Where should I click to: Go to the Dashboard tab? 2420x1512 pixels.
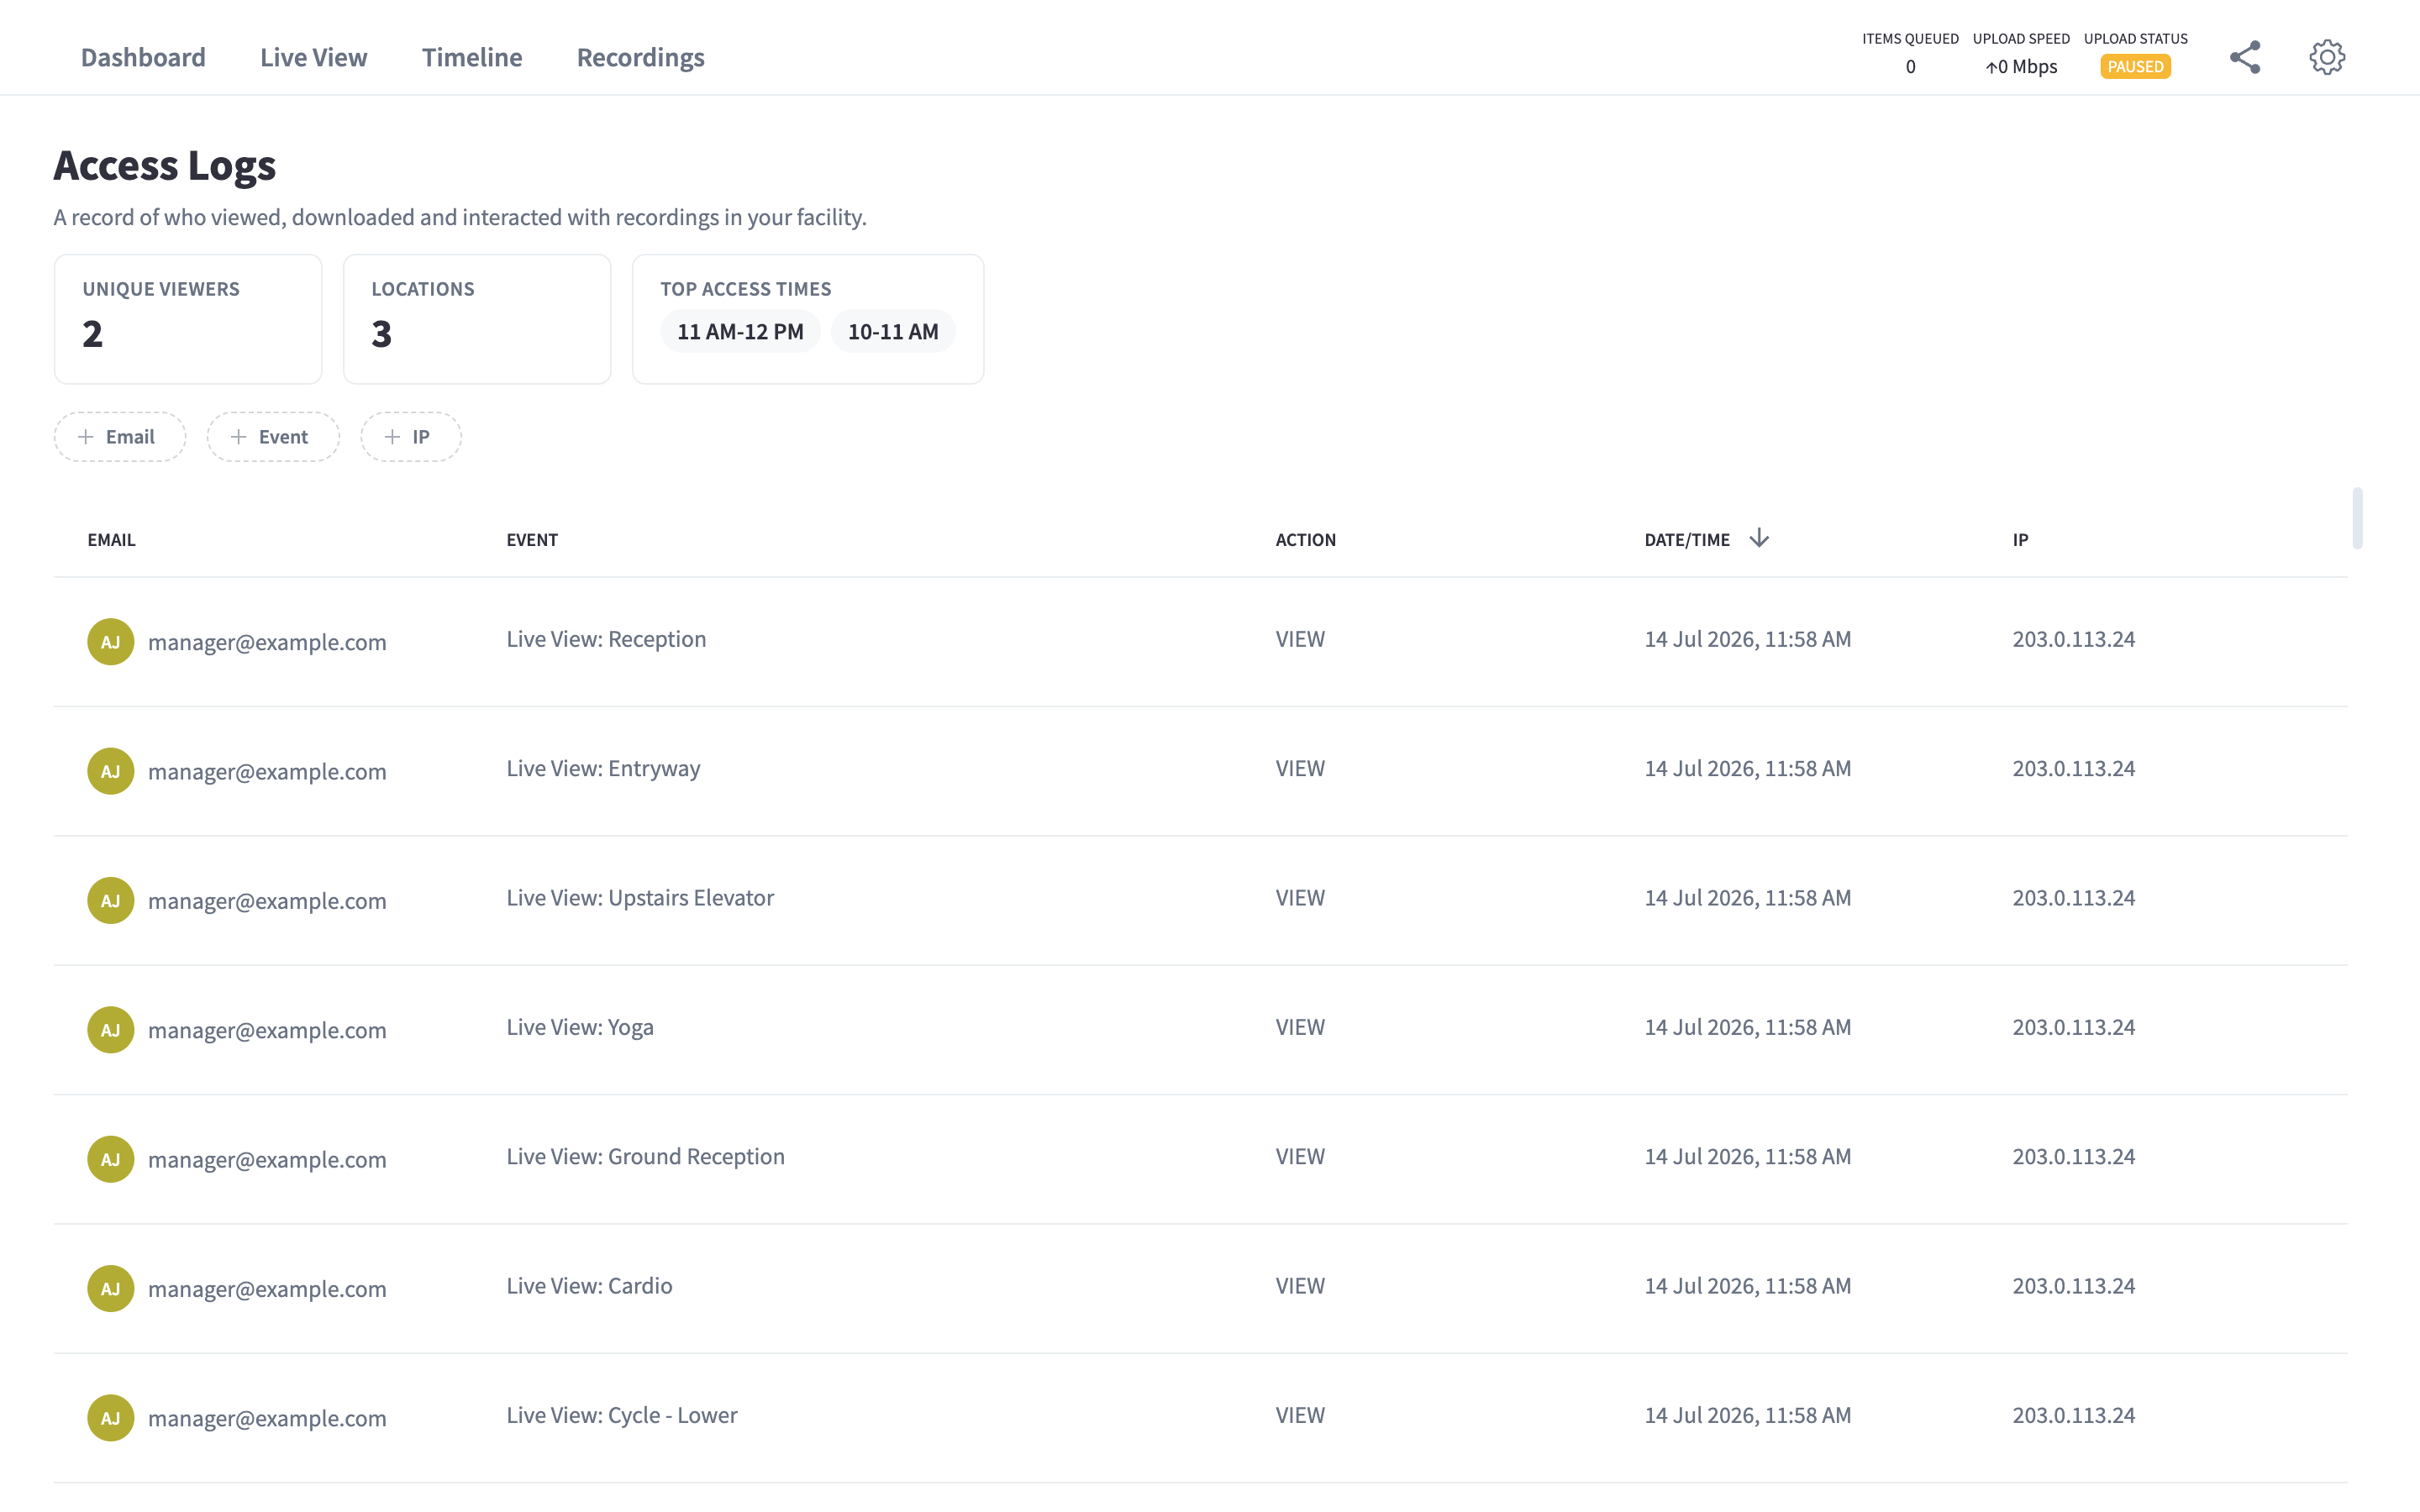pyautogui.click(x=143, y=57)
